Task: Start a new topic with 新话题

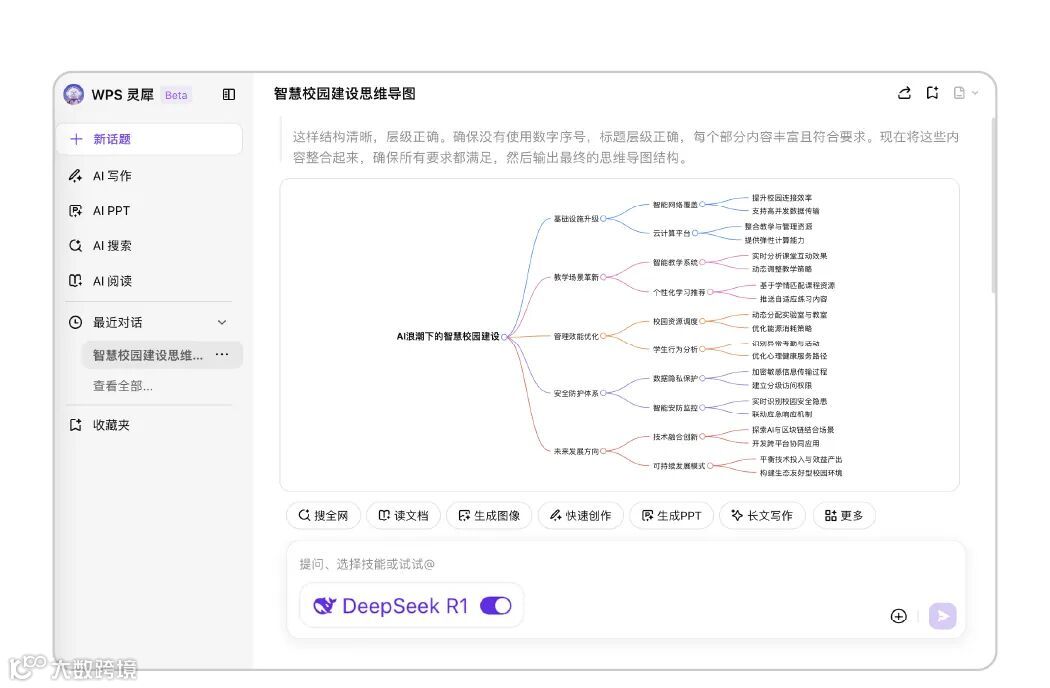Action: [x=150, y=139]
